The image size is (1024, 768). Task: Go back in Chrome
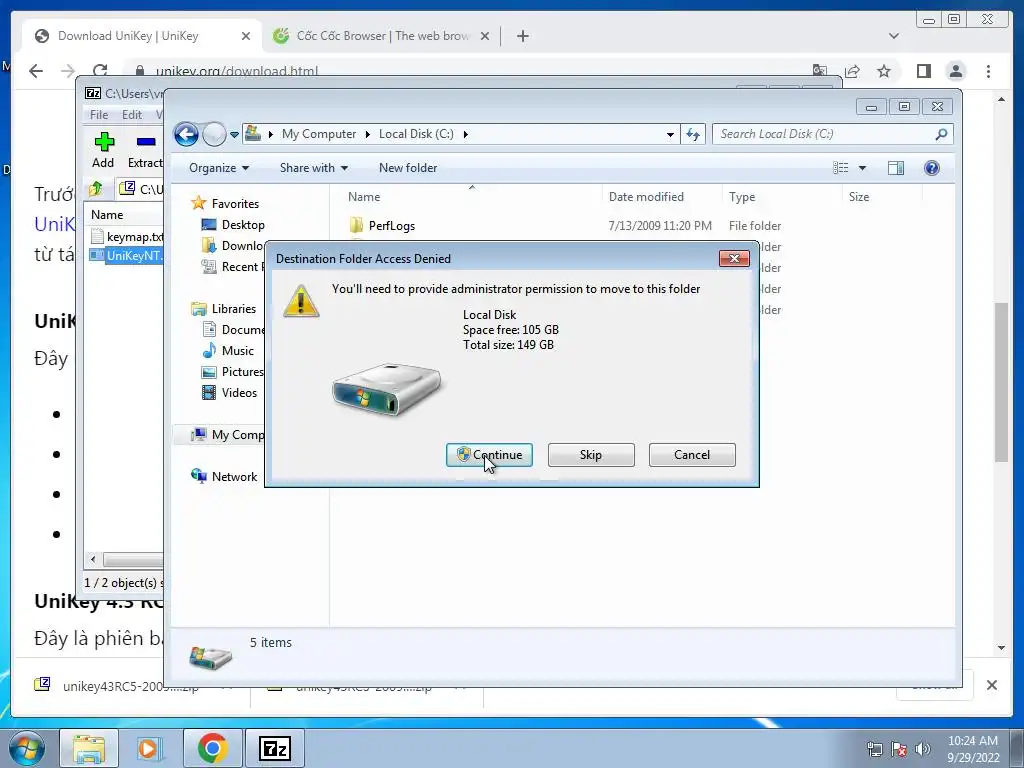[36, 71]
